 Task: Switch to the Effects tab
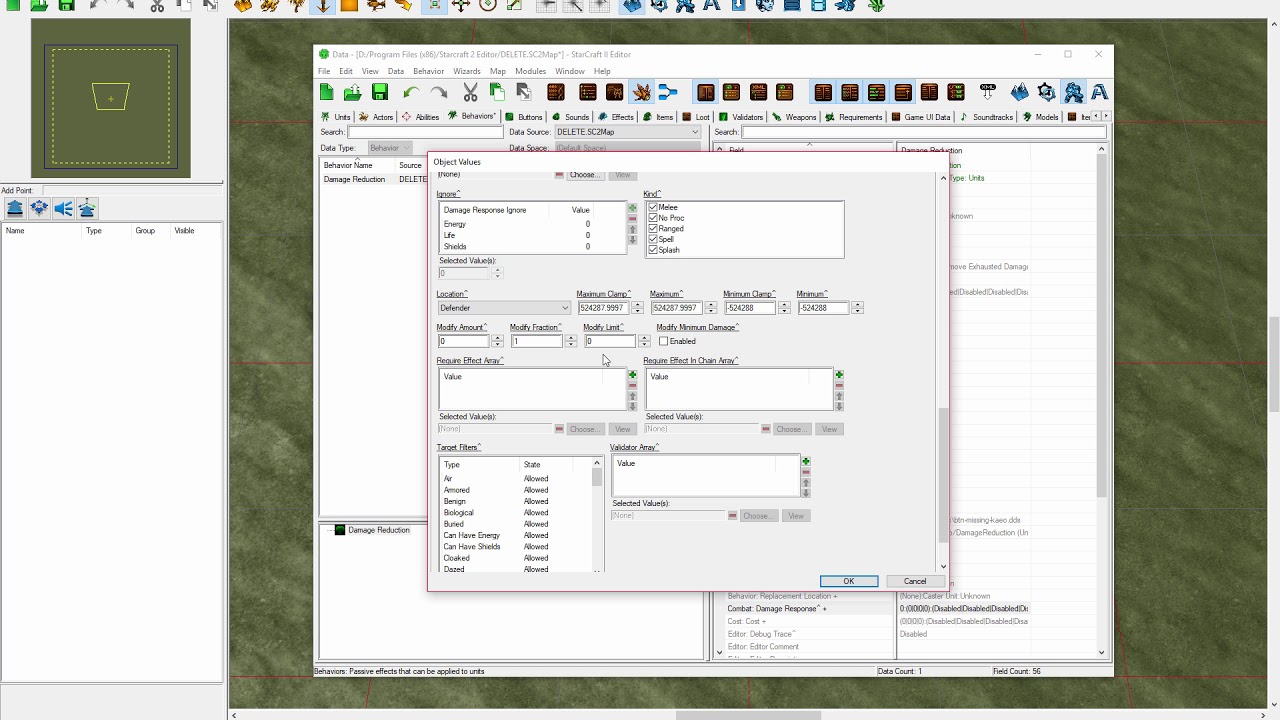[616, 117]
